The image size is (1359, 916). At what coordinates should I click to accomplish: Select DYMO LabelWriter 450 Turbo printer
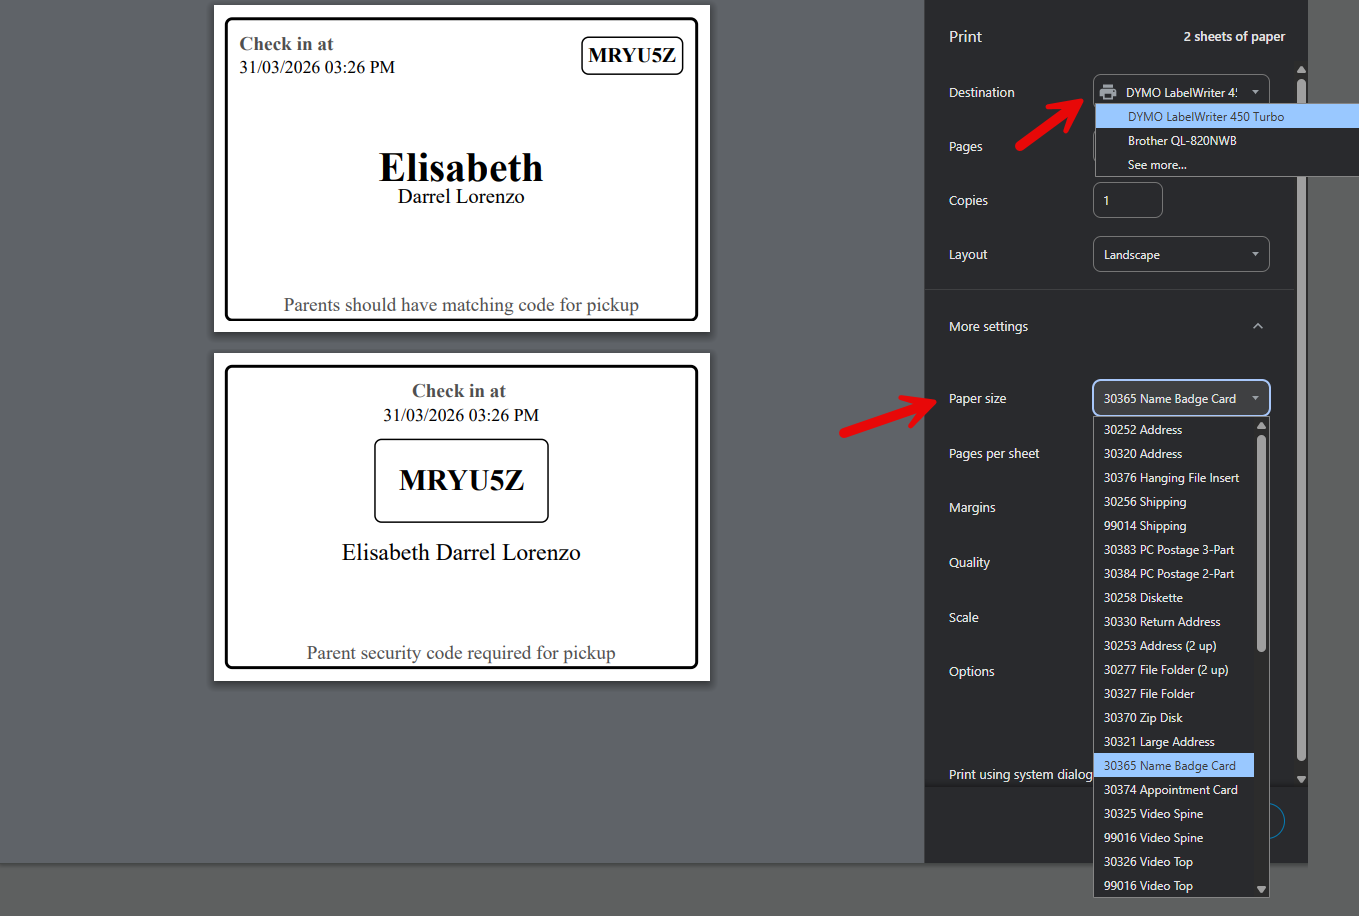[x=1205, y=117]
